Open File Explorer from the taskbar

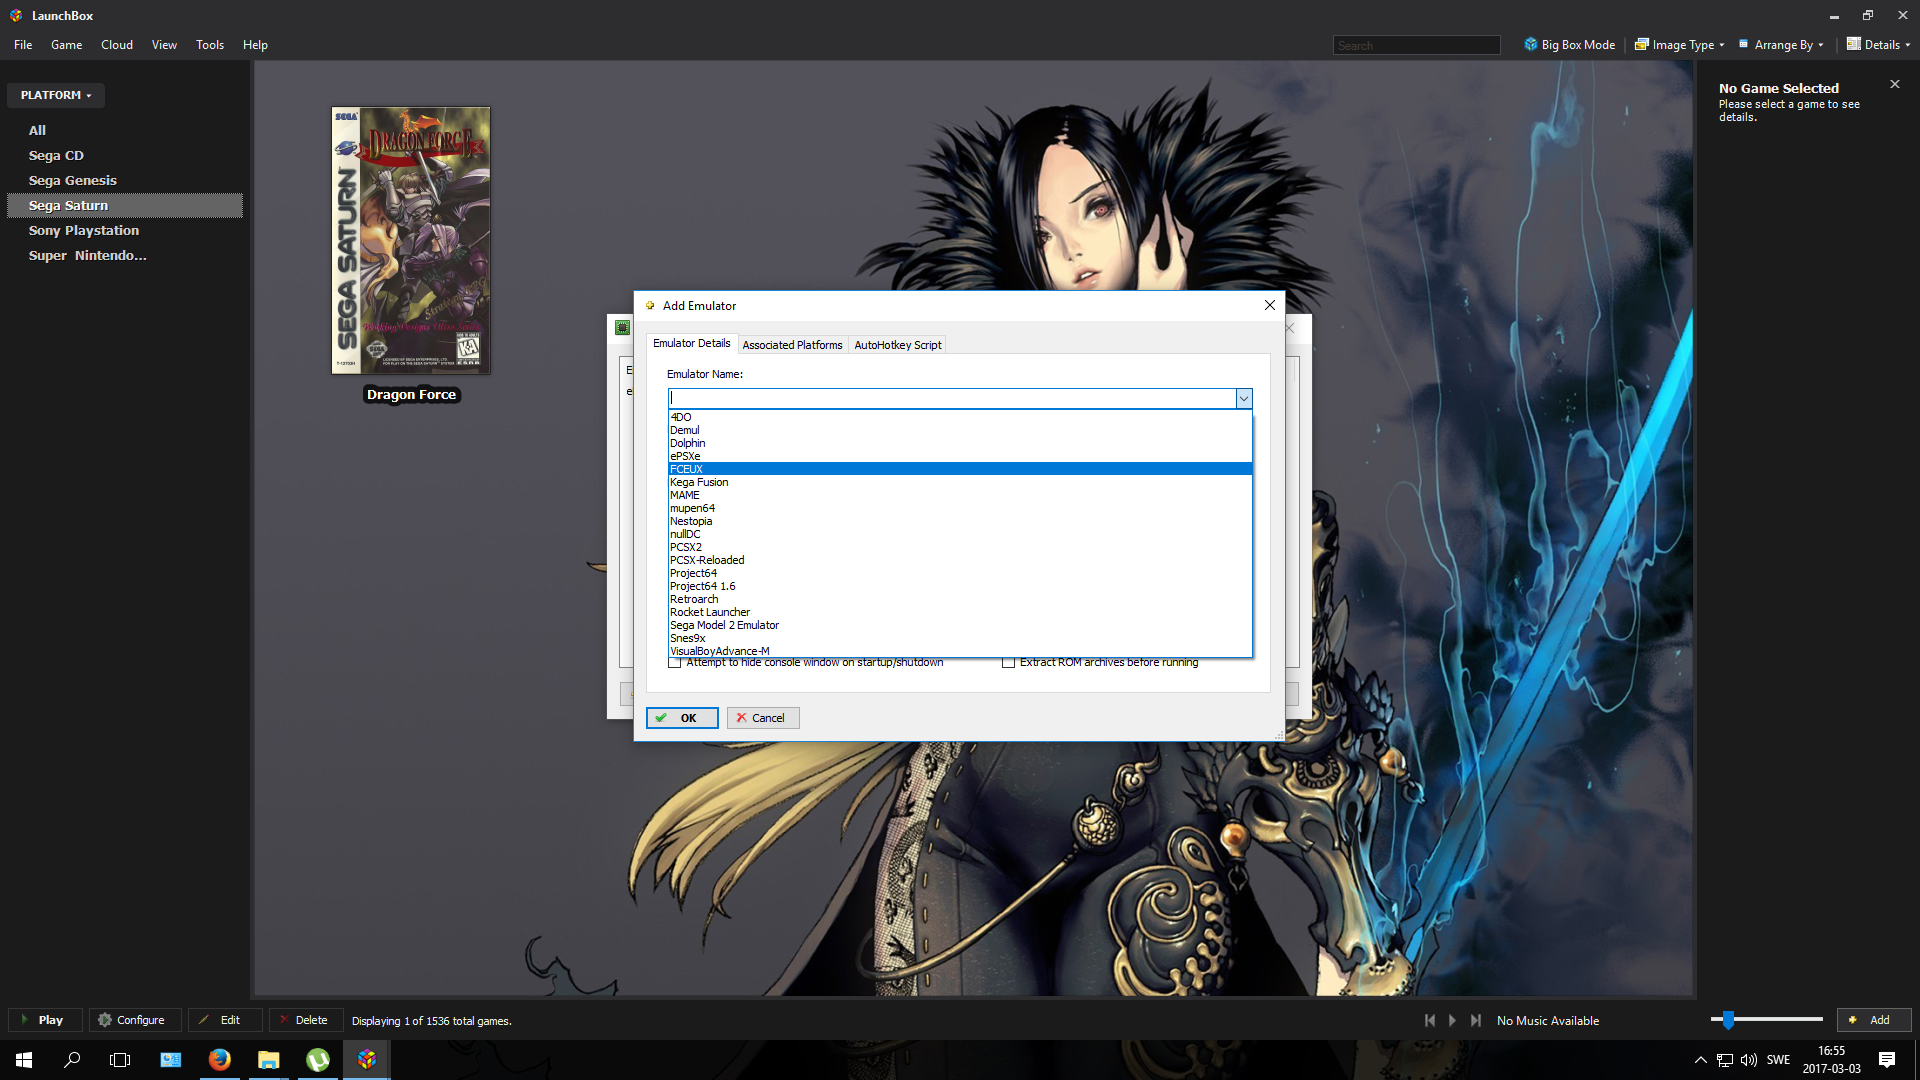pos(269,1060)
